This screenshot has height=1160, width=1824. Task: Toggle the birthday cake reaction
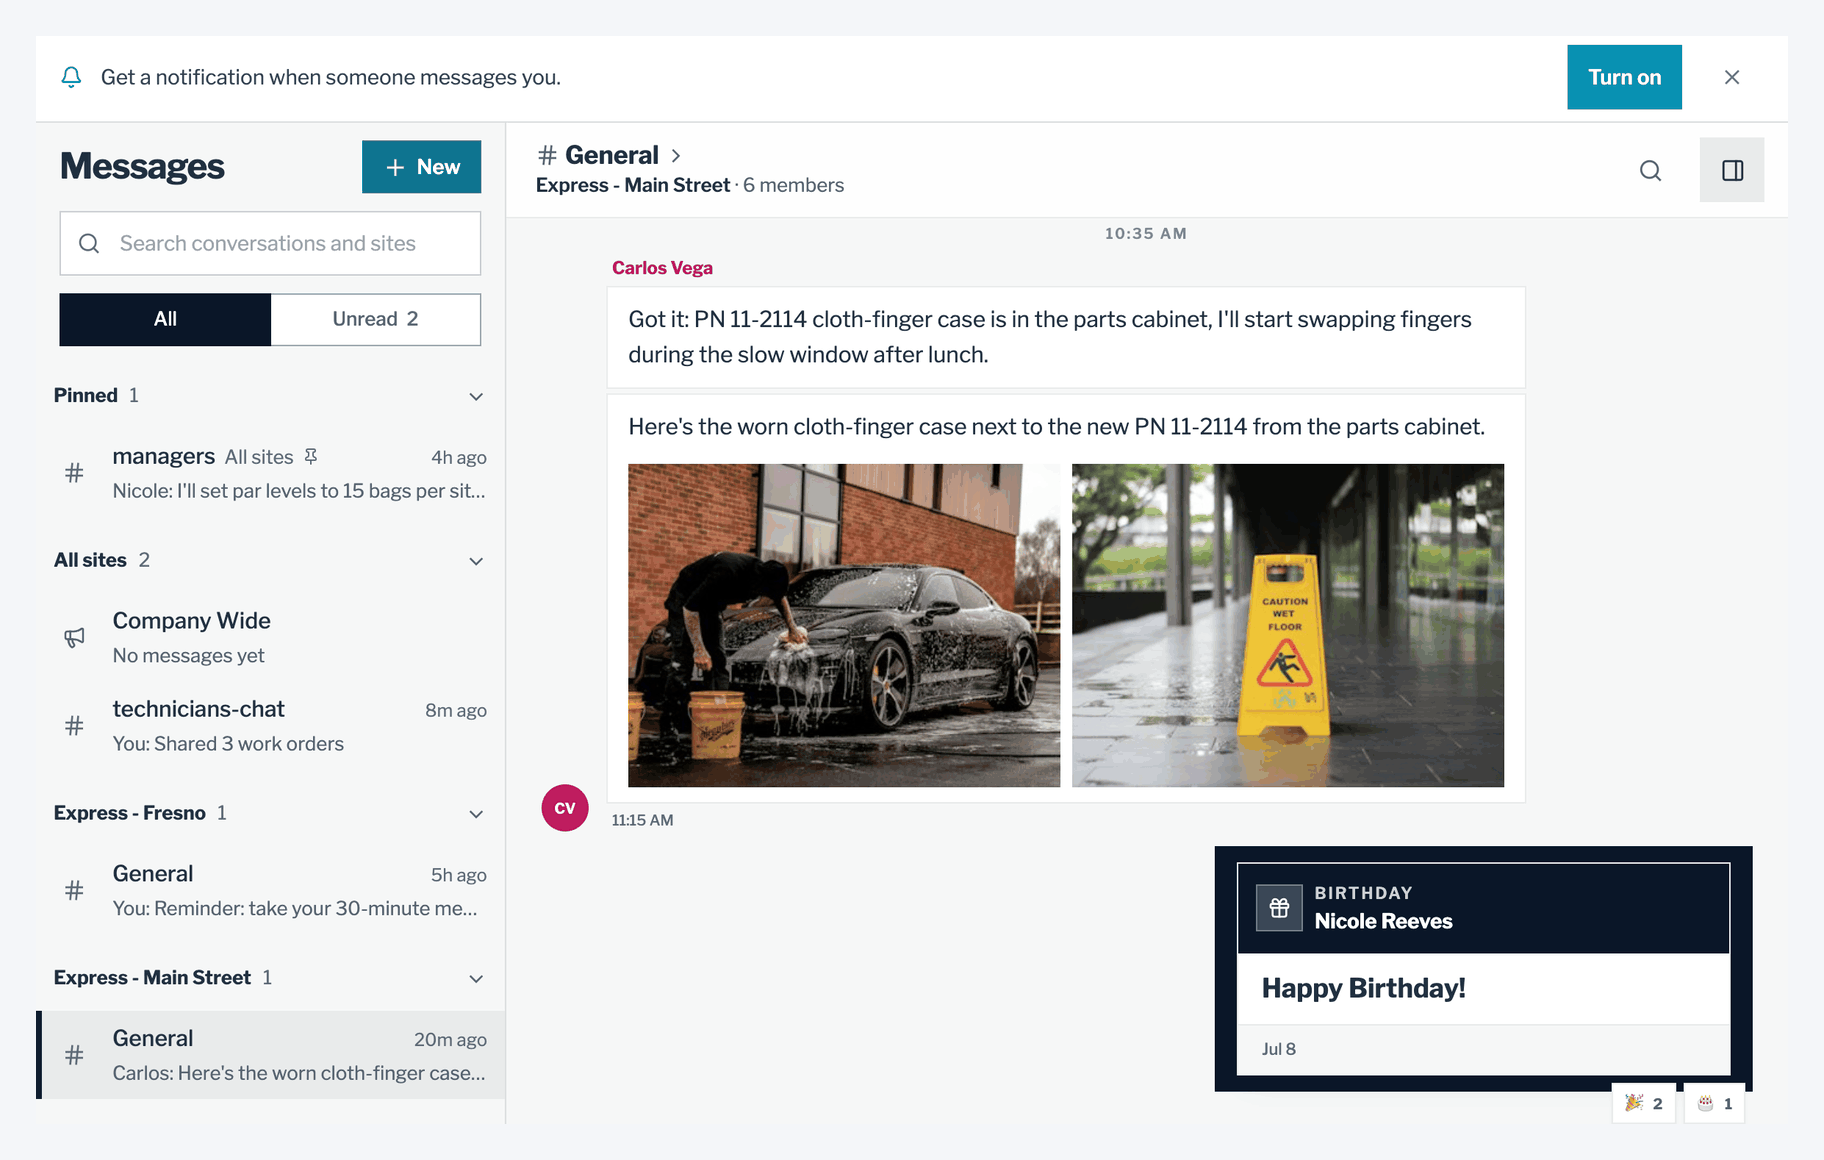[1714, 1103]
